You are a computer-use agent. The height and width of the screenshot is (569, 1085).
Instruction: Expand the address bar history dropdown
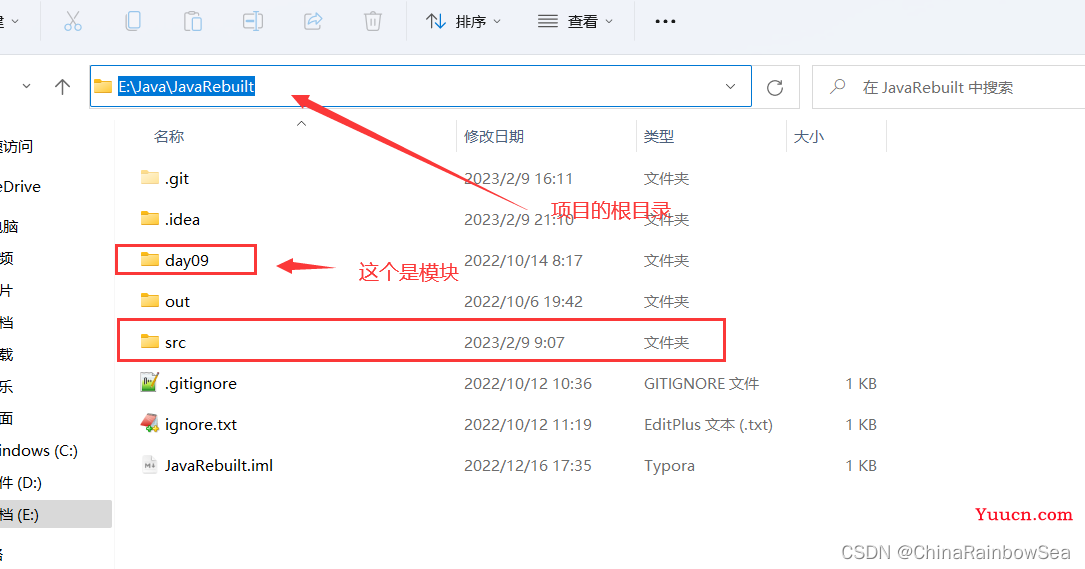pos(730,87)
